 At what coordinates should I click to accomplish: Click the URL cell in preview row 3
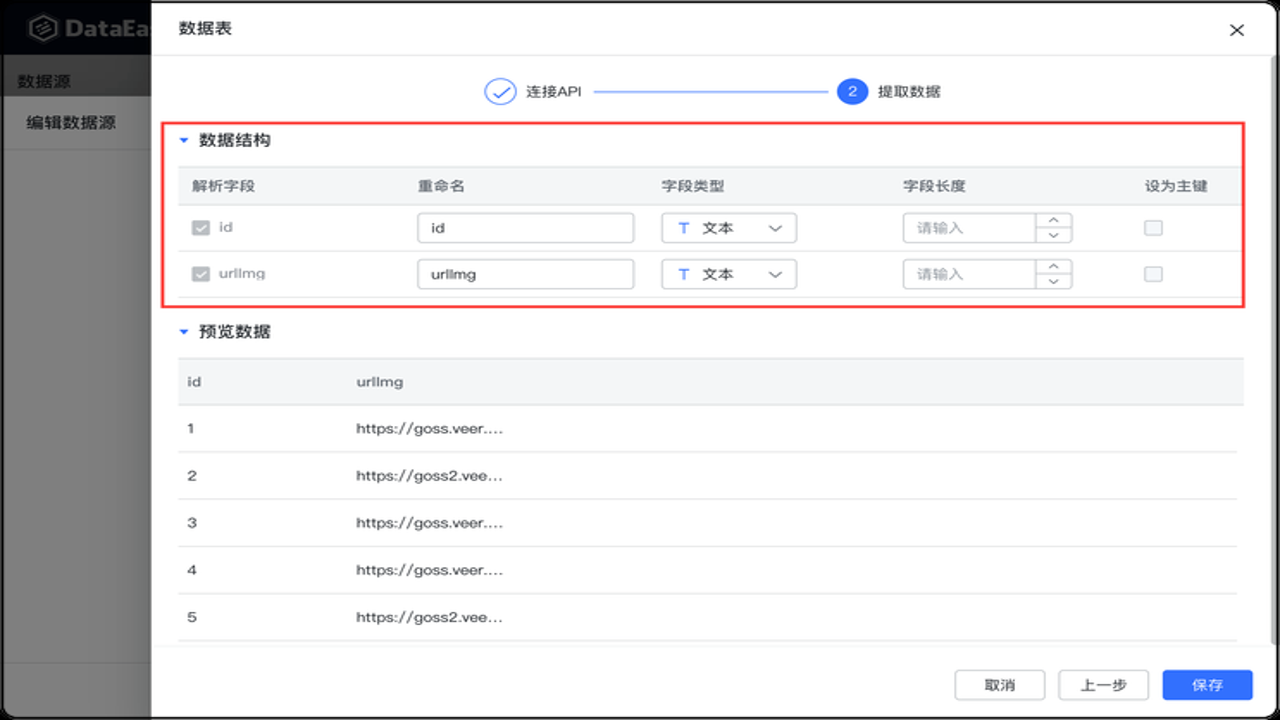point(430,523)
